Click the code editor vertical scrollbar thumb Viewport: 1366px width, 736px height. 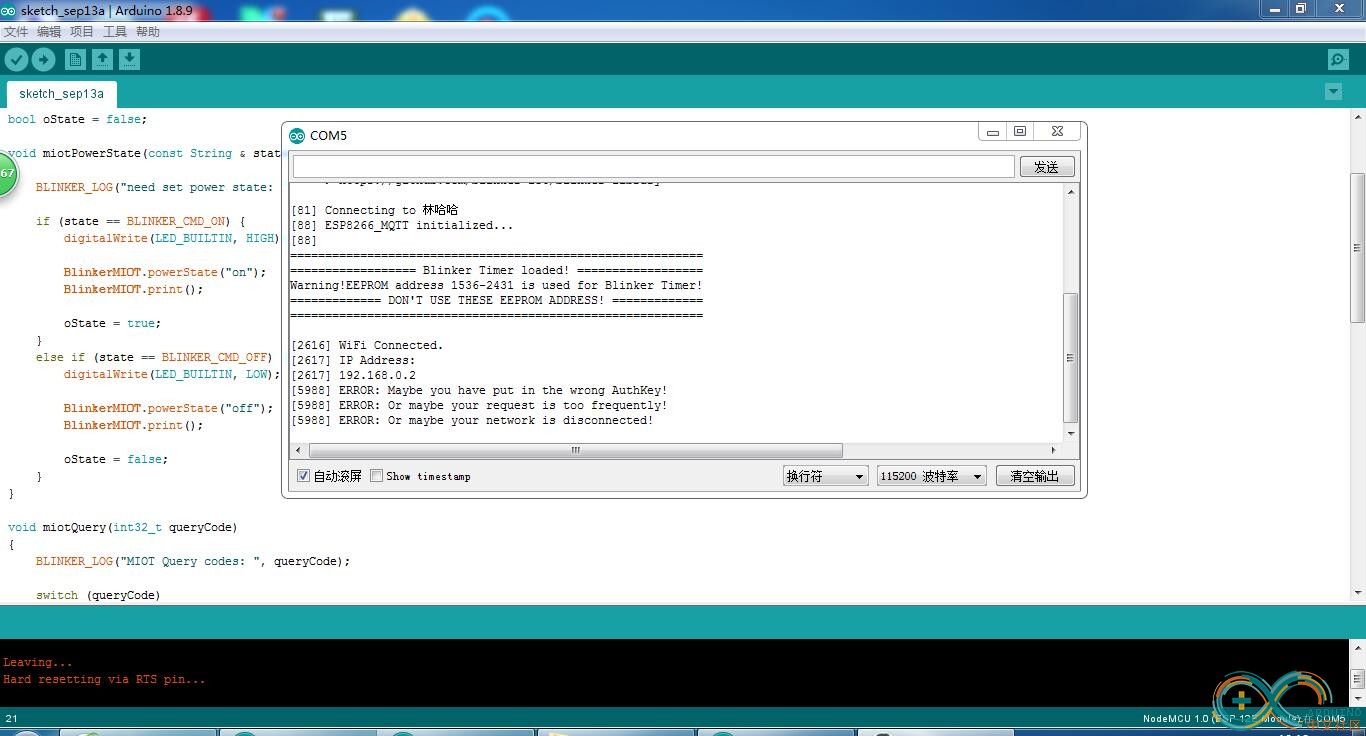pos(1357,247)
